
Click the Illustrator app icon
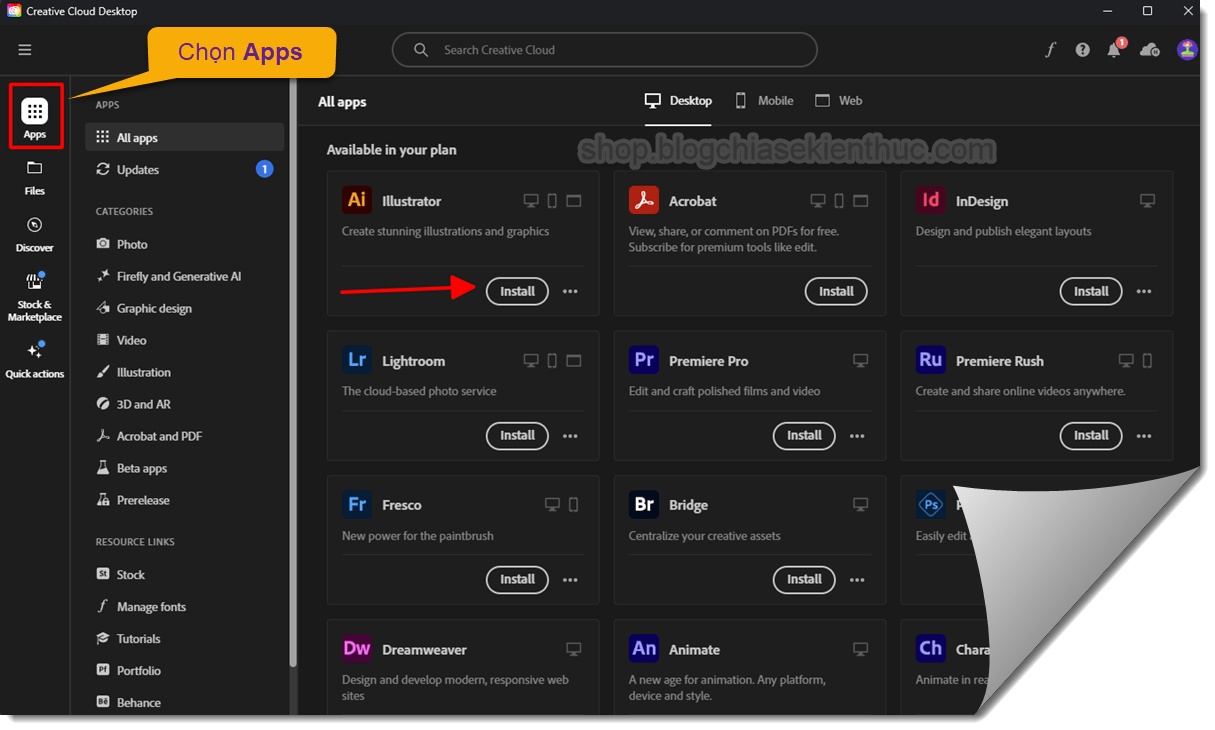tap(357, 200)
